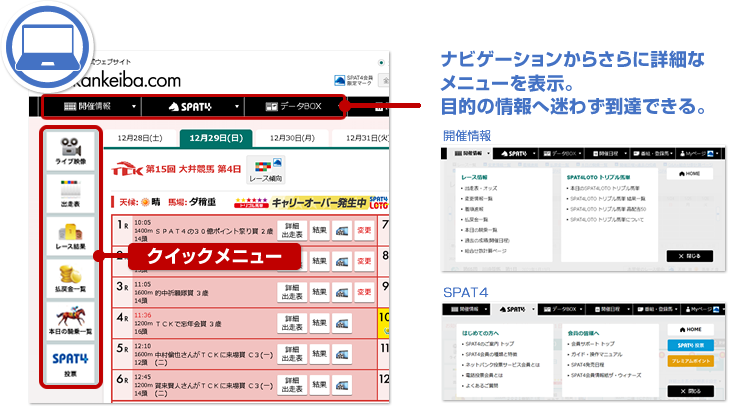Open SPAT4LOTO トリプル馬単について link
The image size is (730, 410).
(607, 220)
